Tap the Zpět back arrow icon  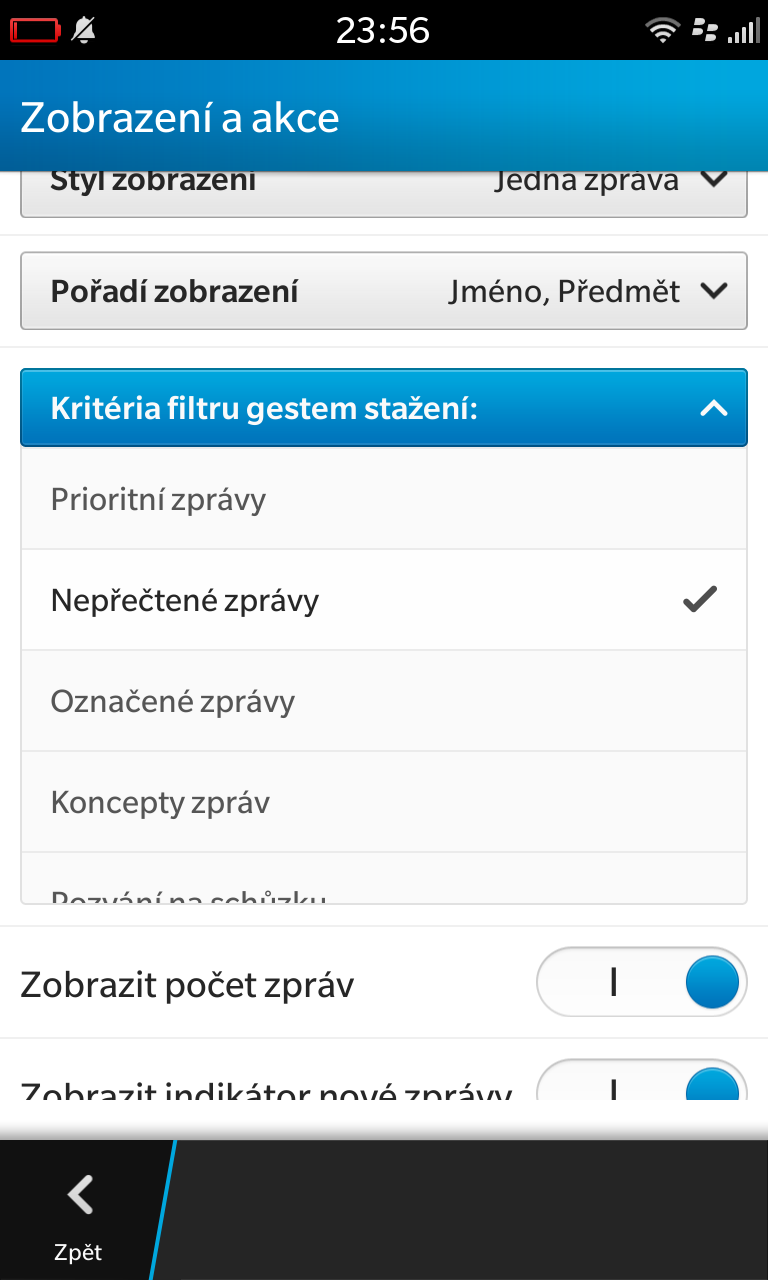point(80,1194)
